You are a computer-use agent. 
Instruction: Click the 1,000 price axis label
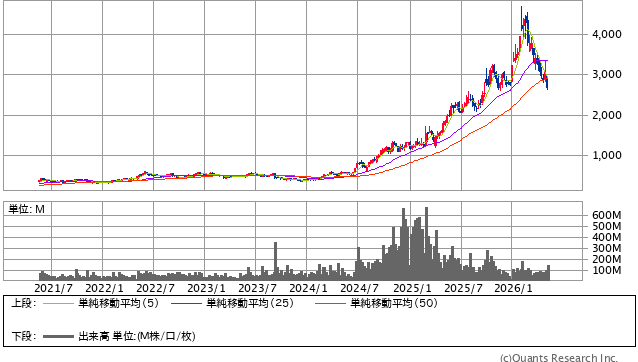tap(607, 155)
